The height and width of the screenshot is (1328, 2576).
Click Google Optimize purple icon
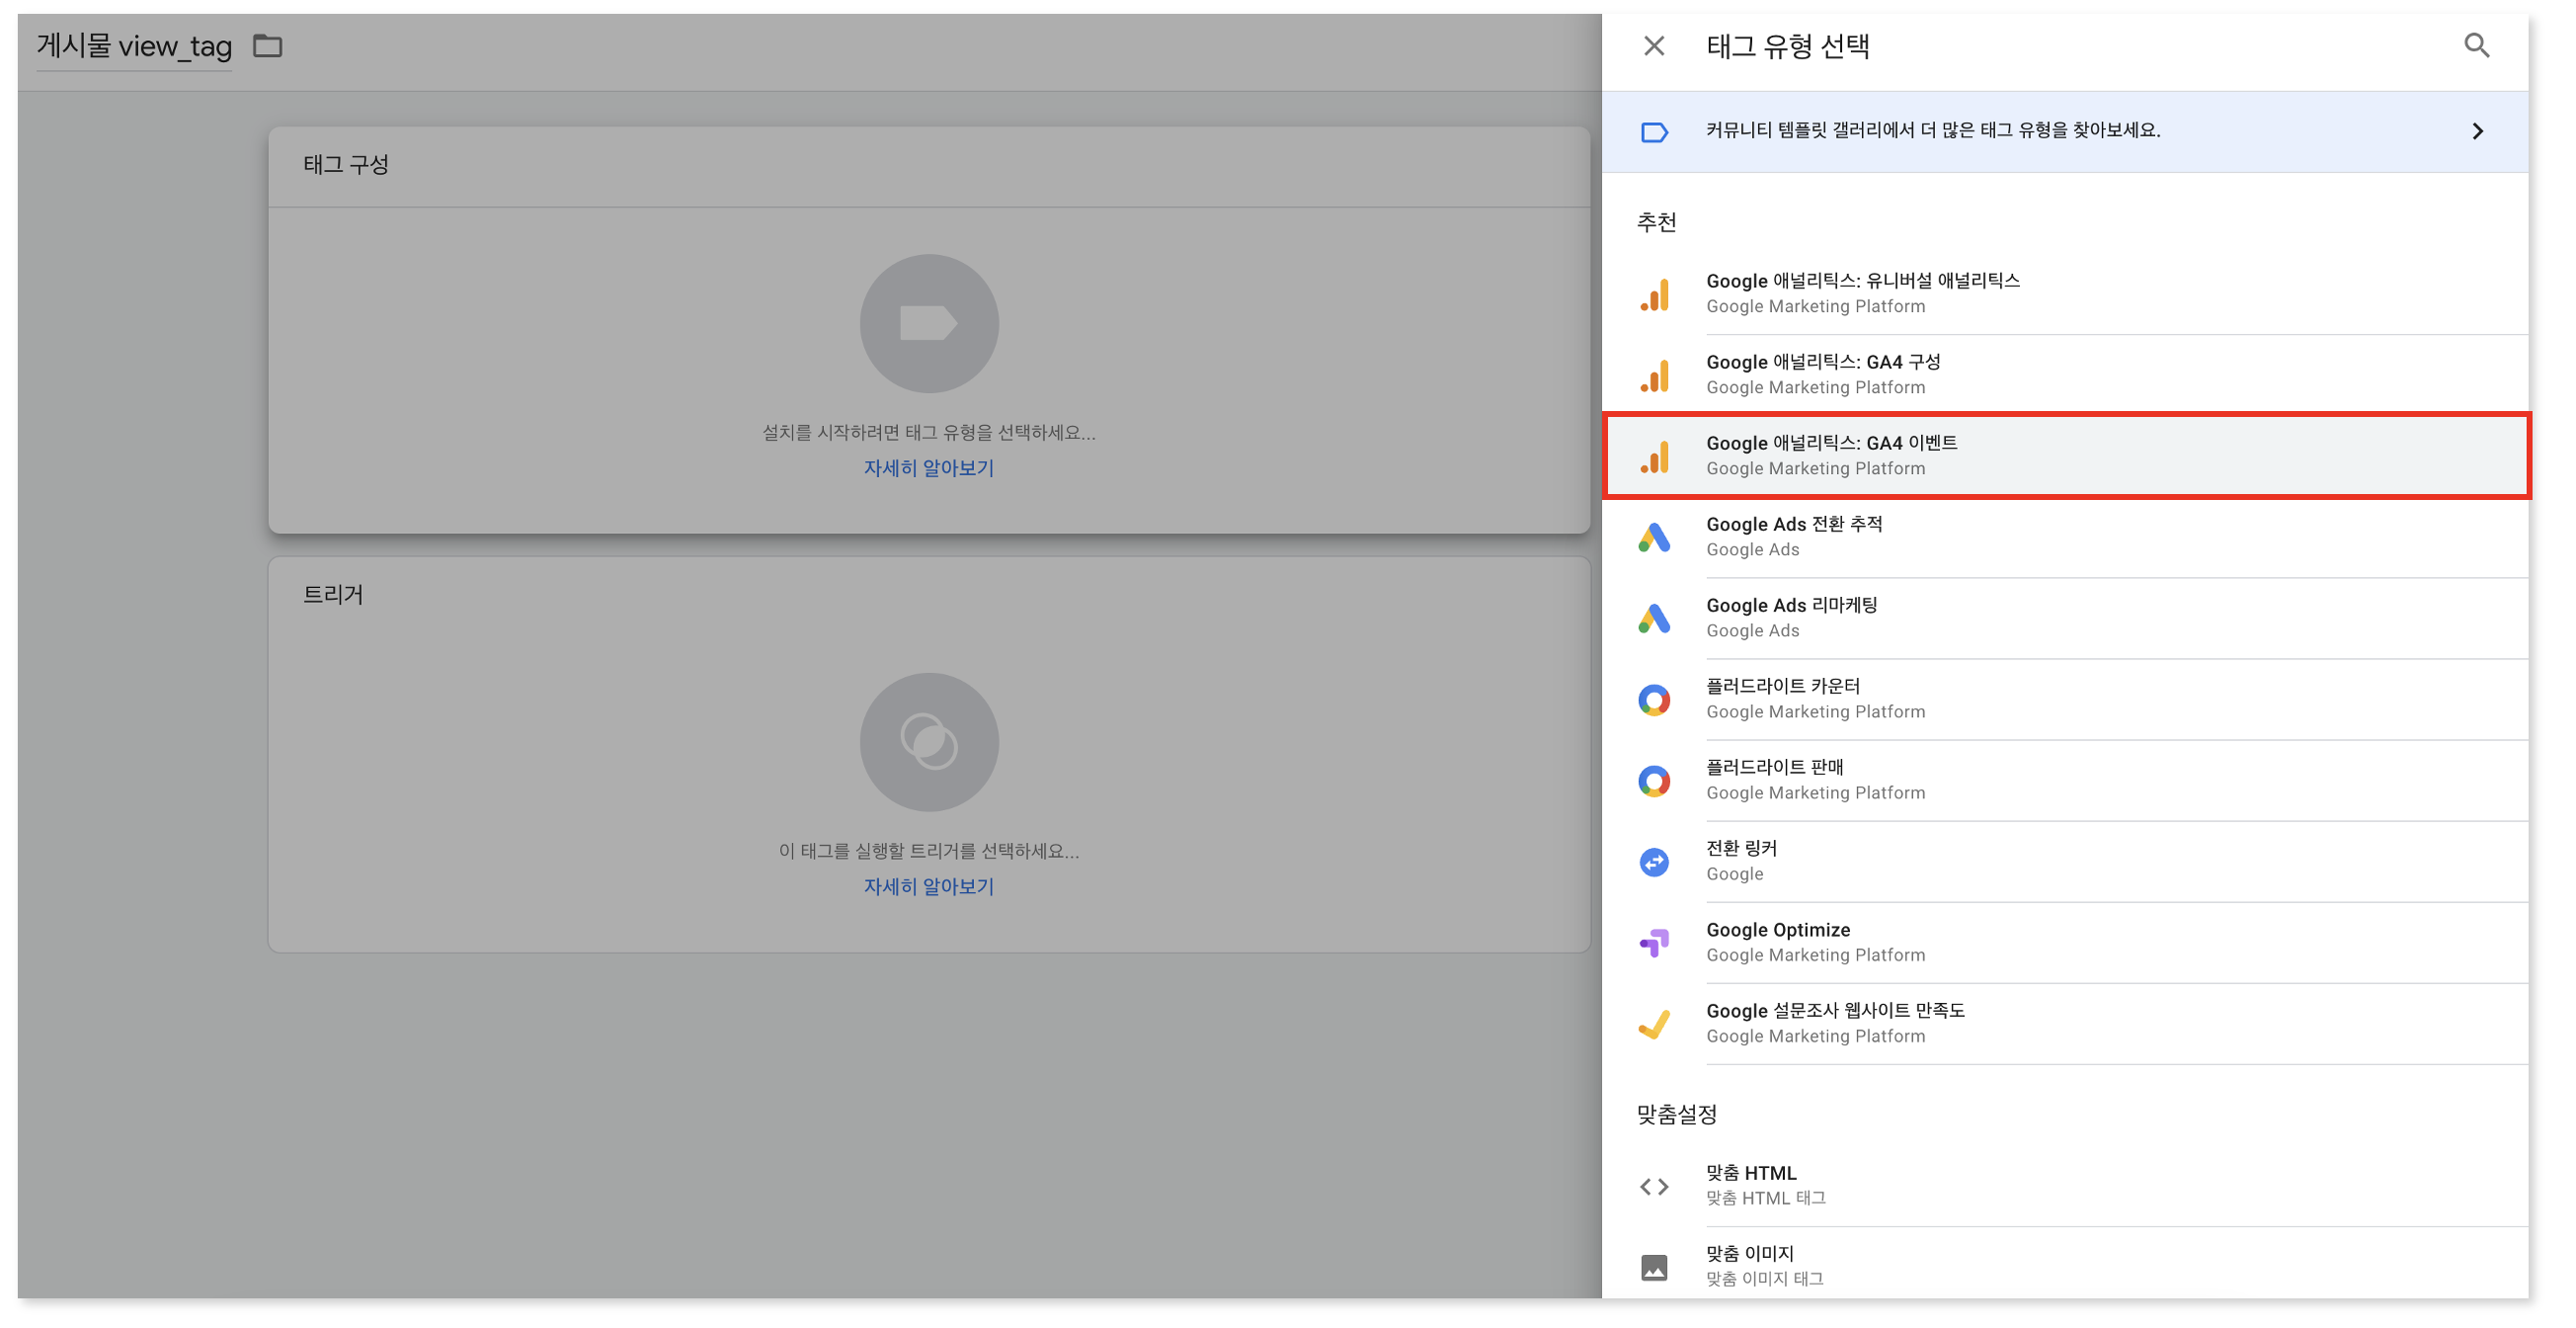[1654, 943]
